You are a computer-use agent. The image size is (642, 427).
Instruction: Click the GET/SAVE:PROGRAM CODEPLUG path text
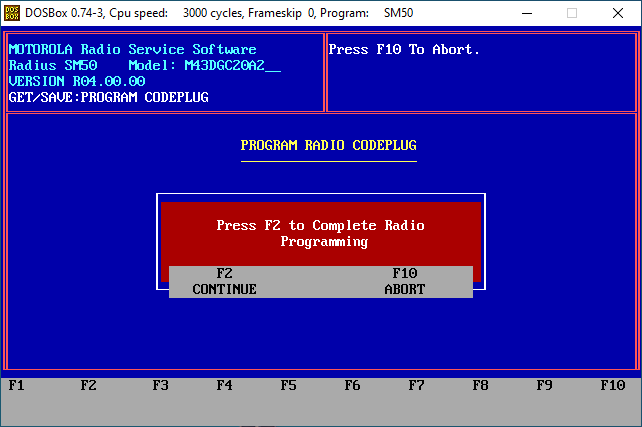[x=109, y=97]
